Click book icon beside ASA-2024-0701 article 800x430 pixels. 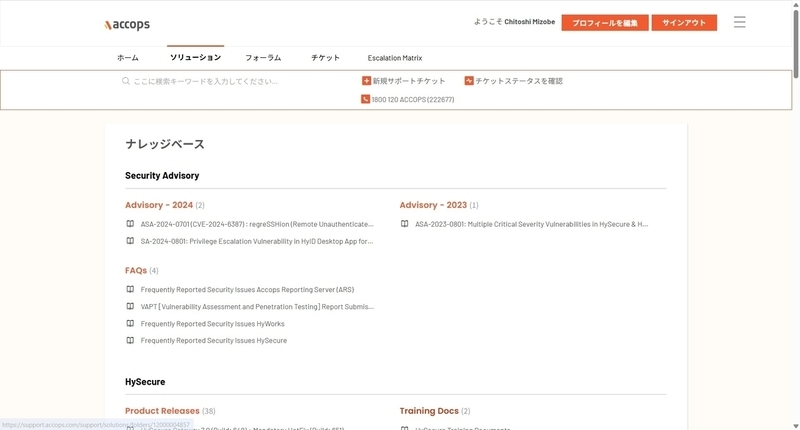(x=130, y=224)
